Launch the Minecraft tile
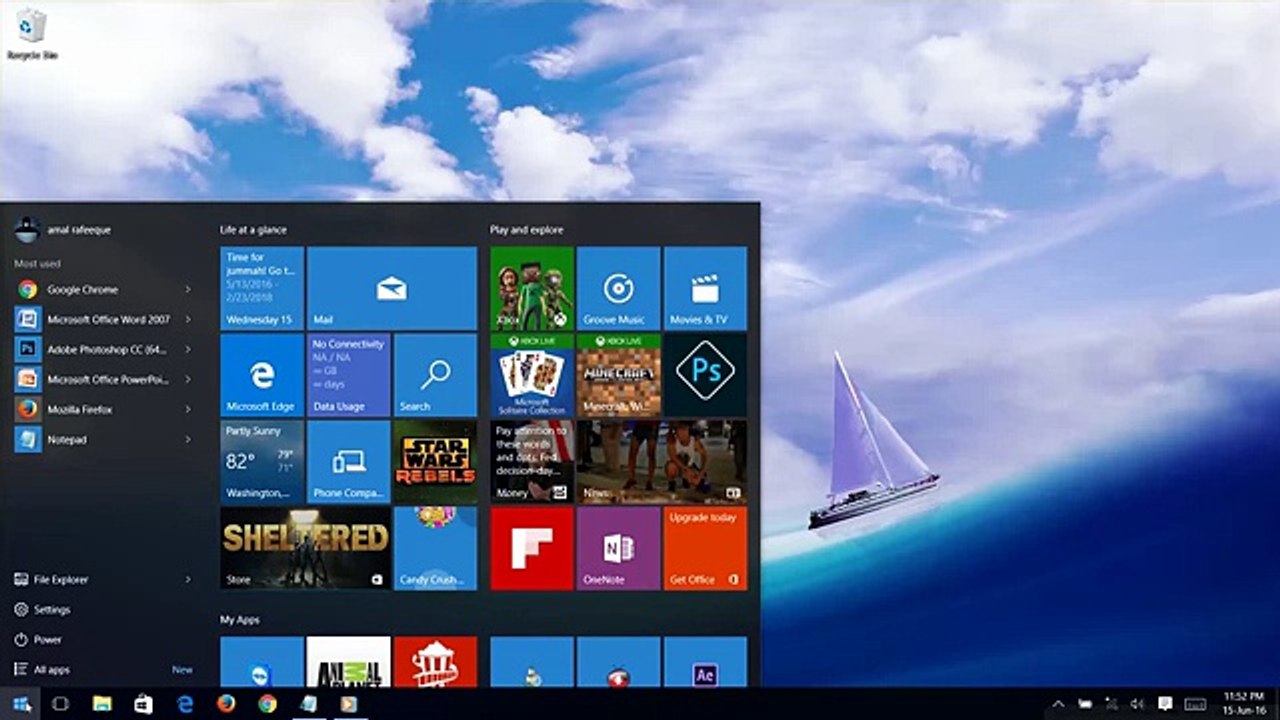 (x=618, y=375)
